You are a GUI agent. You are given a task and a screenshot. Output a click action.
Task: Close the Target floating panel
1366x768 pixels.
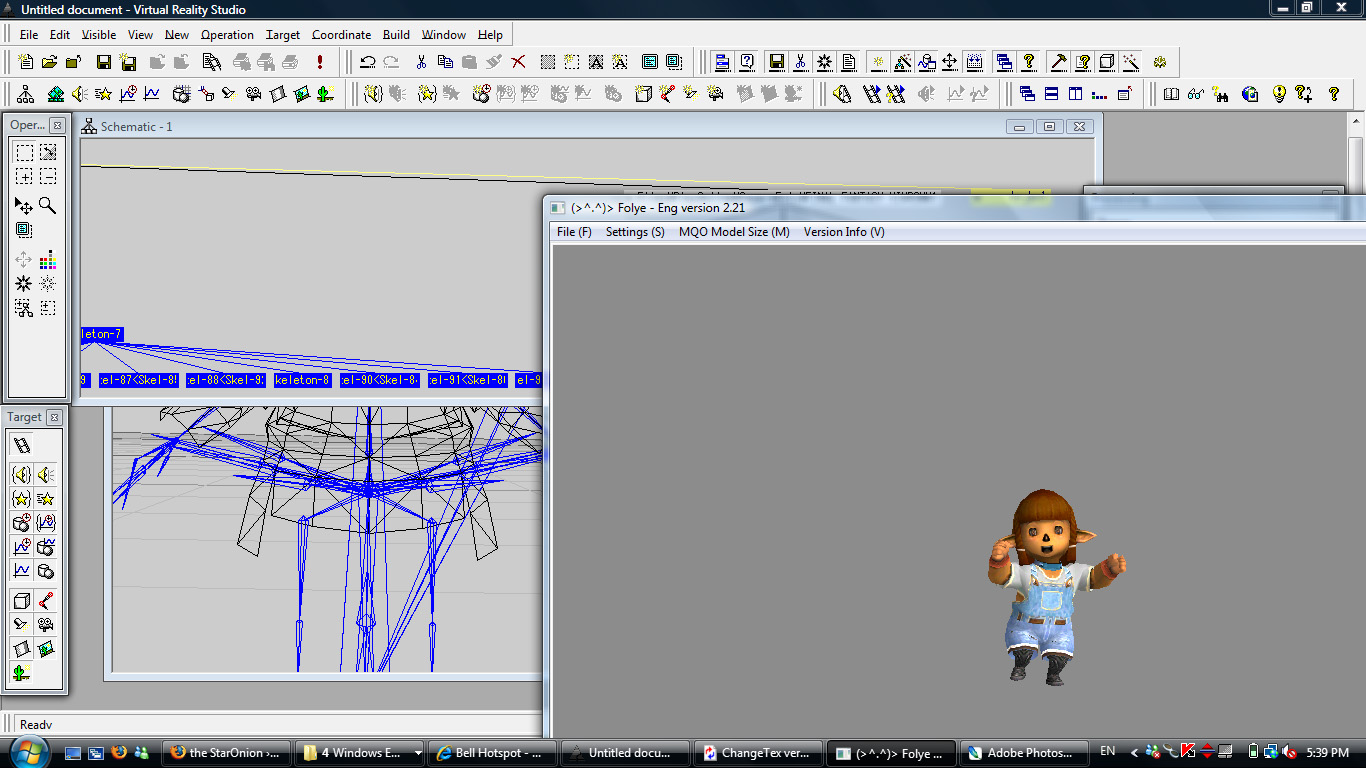tap(55, 417)
